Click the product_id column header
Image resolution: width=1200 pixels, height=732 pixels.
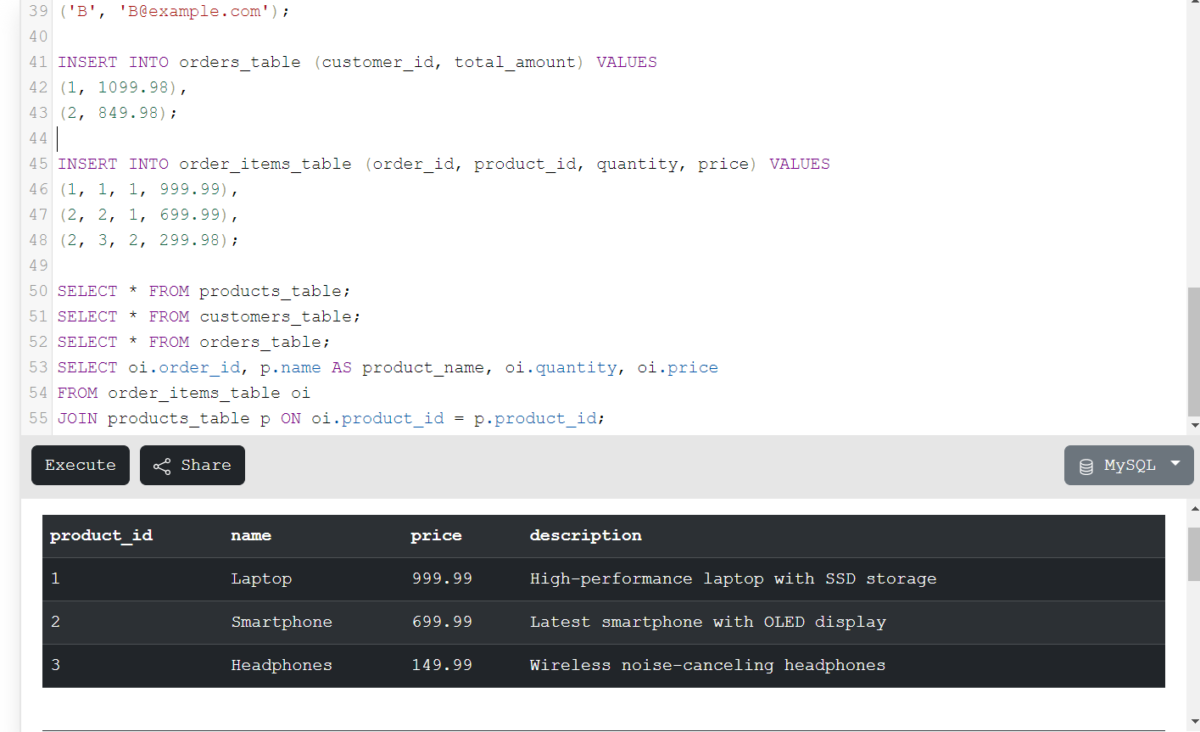(101, 535)
